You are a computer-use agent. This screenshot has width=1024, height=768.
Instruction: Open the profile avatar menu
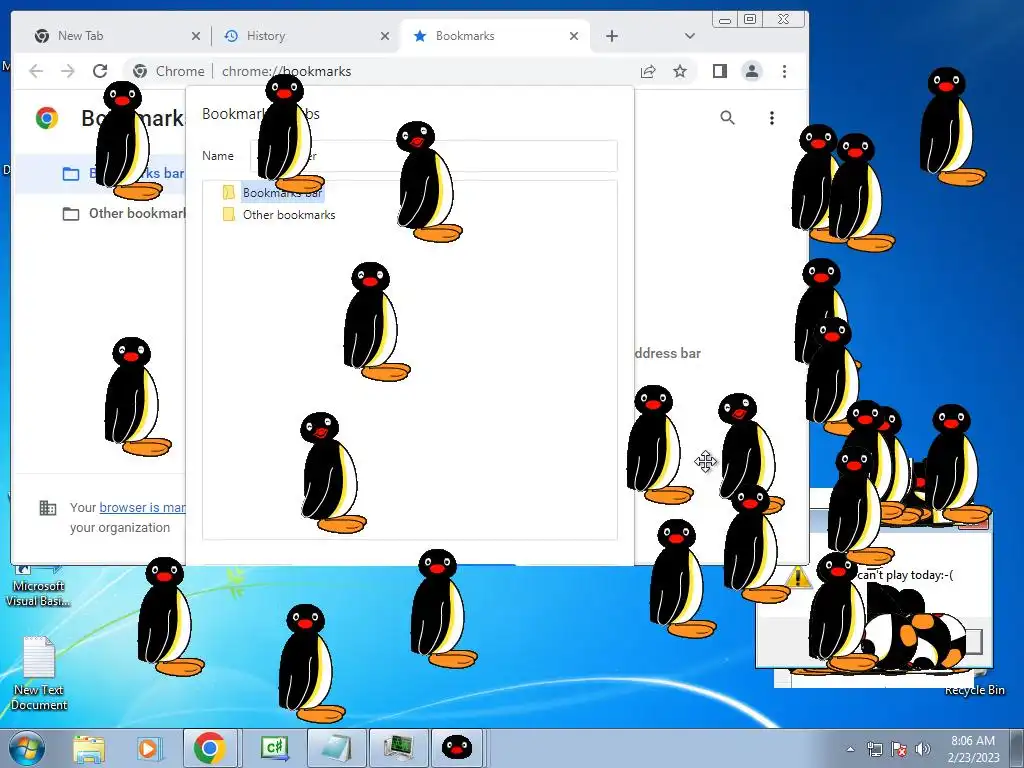point(752,71)
